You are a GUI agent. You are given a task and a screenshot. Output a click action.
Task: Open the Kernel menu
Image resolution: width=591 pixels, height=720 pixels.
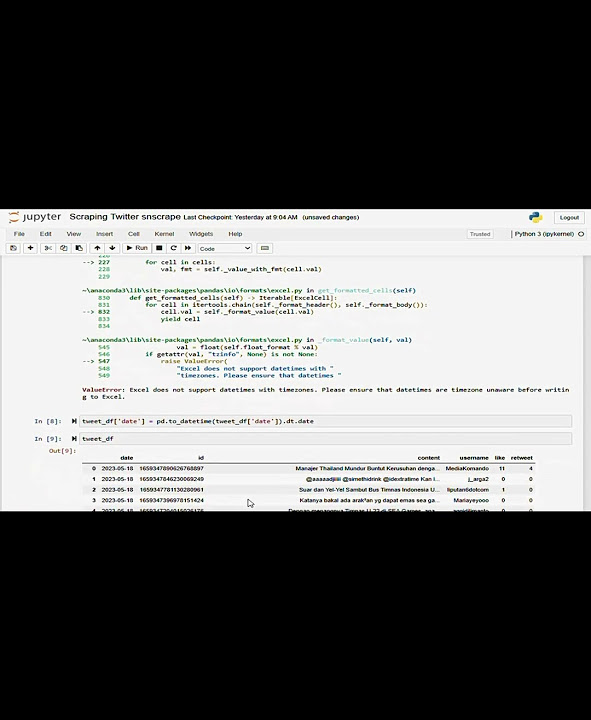(164, 234)
